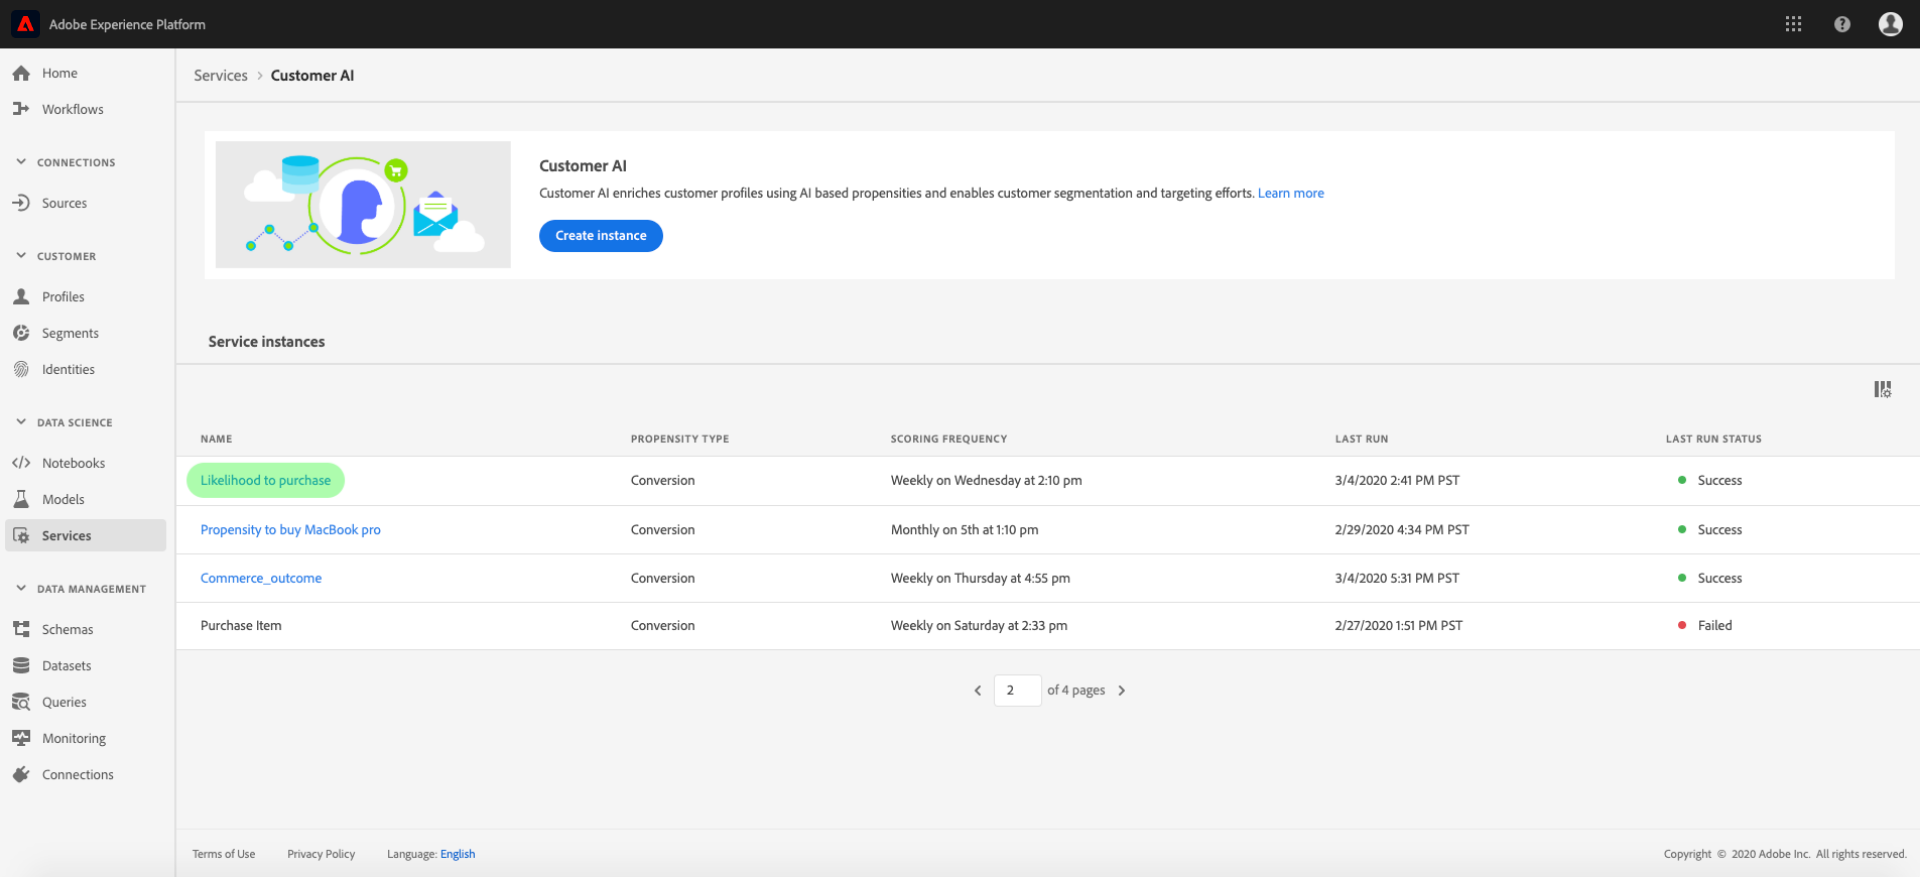Collapse the Customer section
This screenshot has width=1920, height=877.
coord(21,256)
